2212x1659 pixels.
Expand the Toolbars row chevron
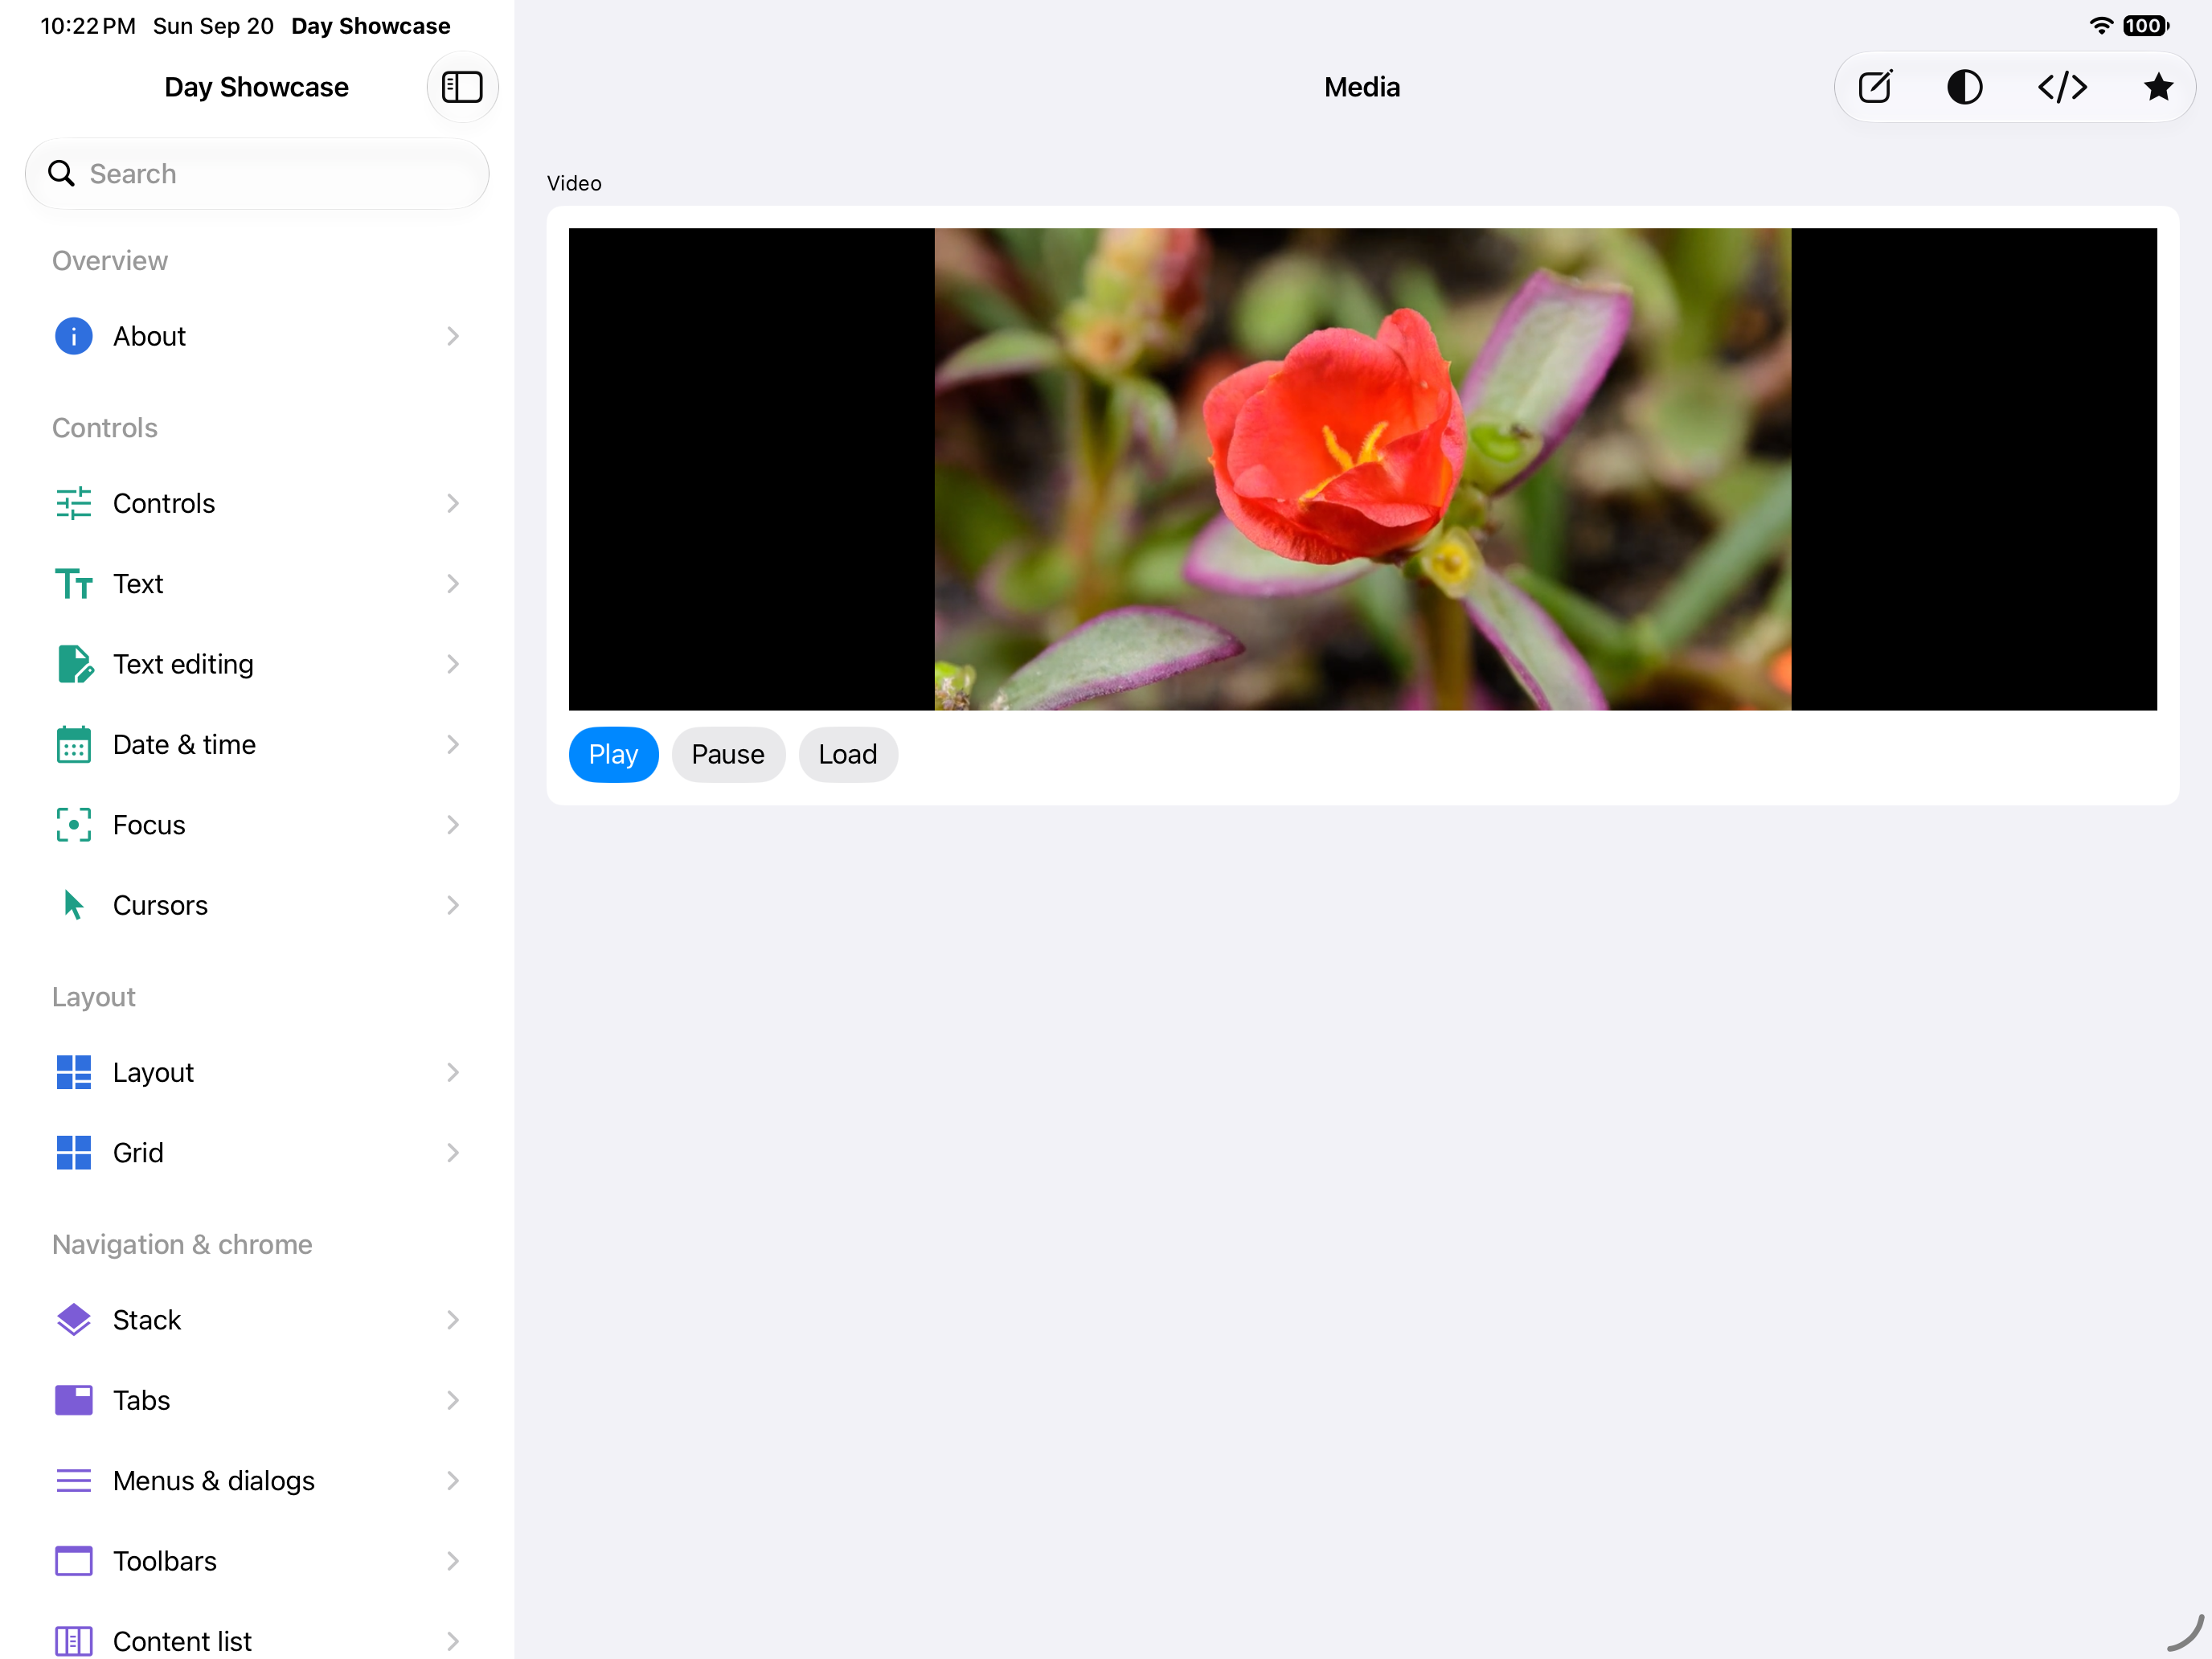pos(453,1561)
